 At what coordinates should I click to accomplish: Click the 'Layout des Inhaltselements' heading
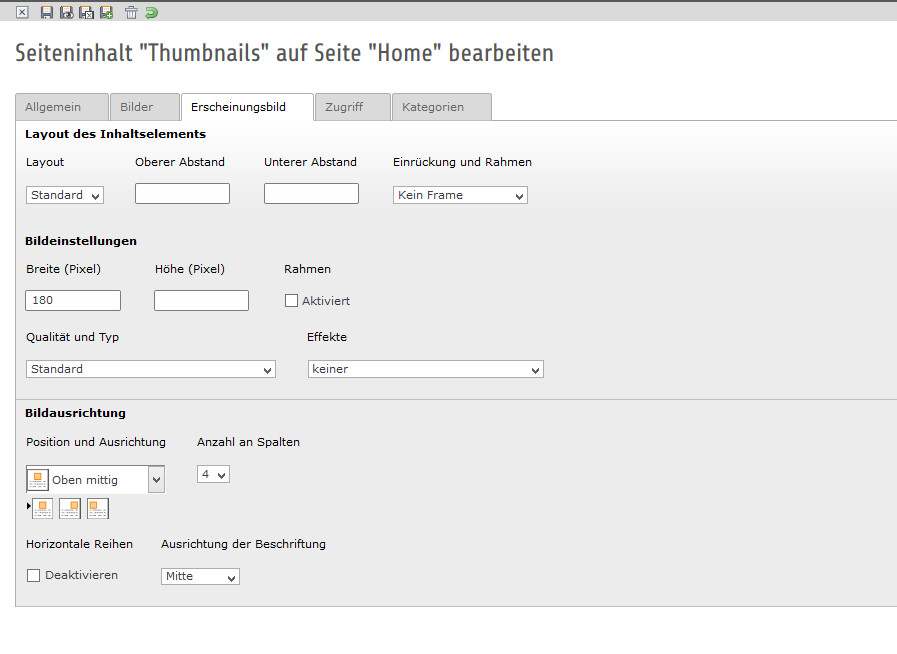click(116, 134)
